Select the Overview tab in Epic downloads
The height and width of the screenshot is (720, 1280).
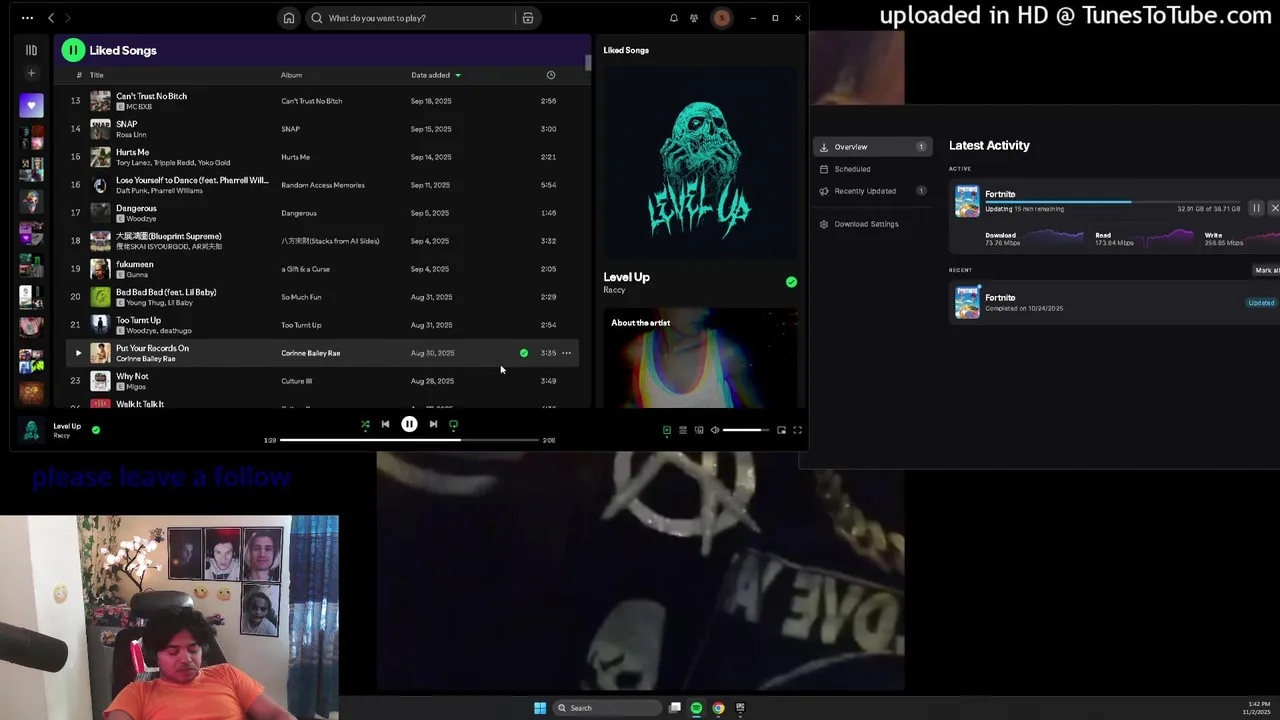click(872, 147)
